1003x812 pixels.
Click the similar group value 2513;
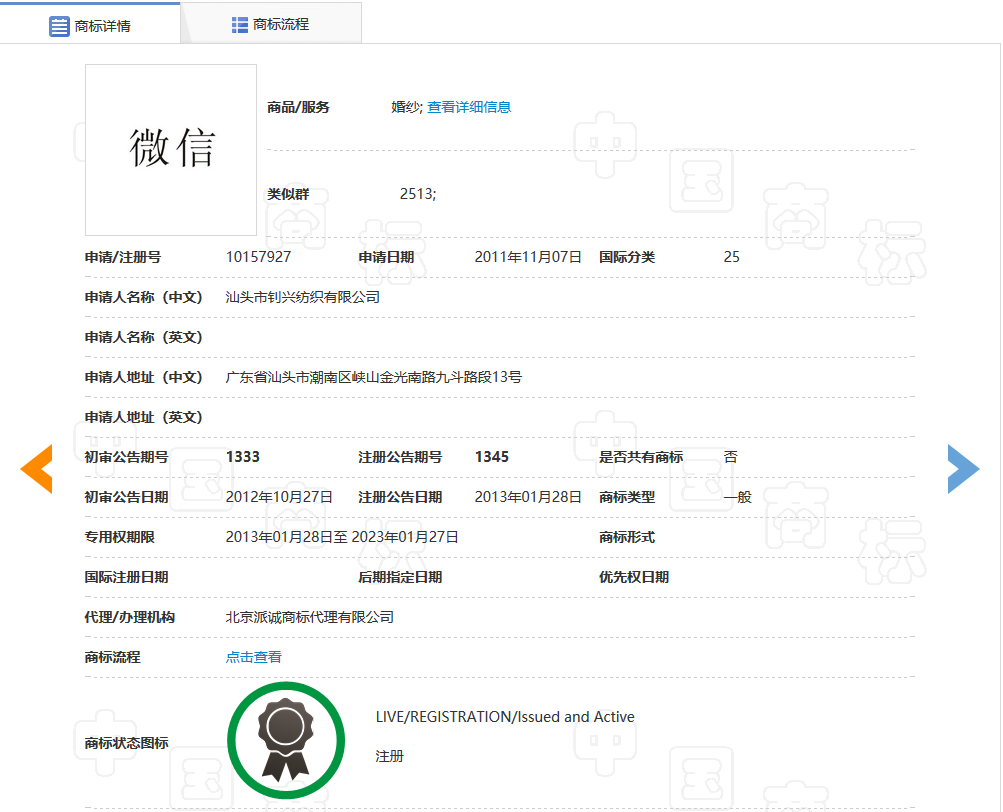pyautogui.click(x=418, y=194)
